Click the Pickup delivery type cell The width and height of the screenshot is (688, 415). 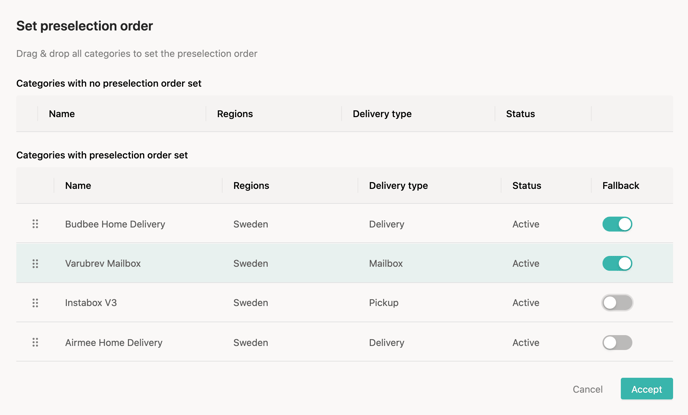pos(383,303)
